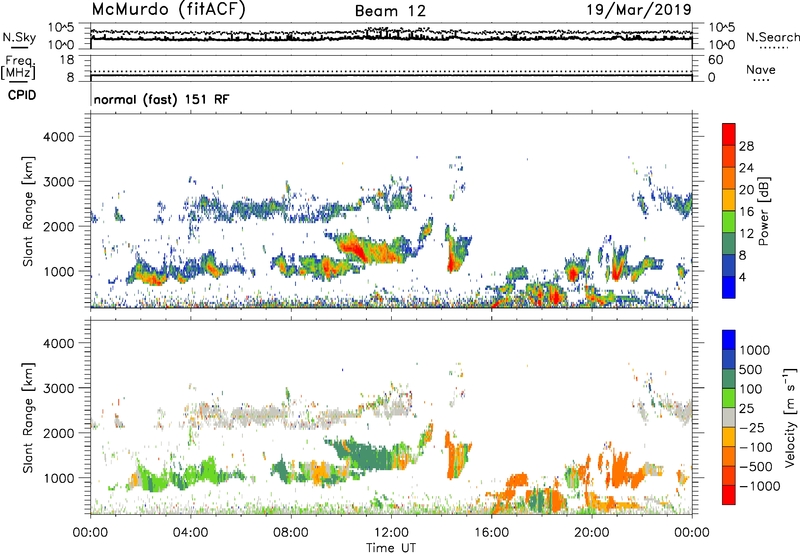Screen dimensions: 800x554
Task: Click the Power [dB] colorbar title
Action: click(x=763, y=212)
